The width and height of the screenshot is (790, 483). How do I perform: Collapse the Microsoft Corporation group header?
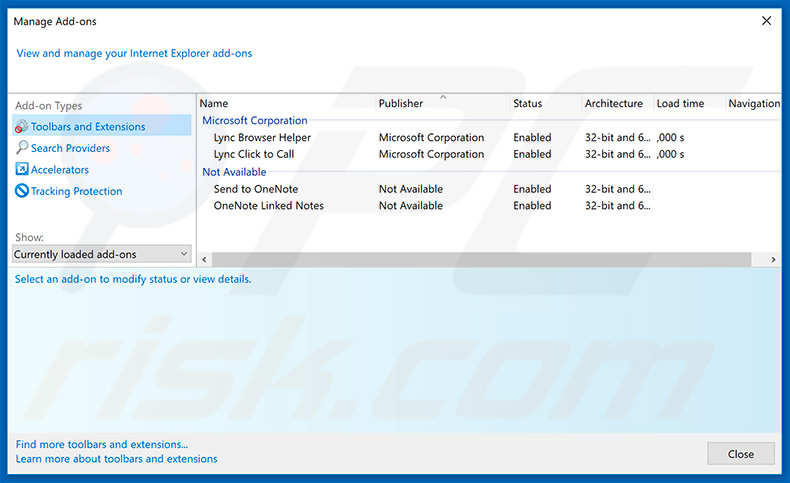click(254, 120)
